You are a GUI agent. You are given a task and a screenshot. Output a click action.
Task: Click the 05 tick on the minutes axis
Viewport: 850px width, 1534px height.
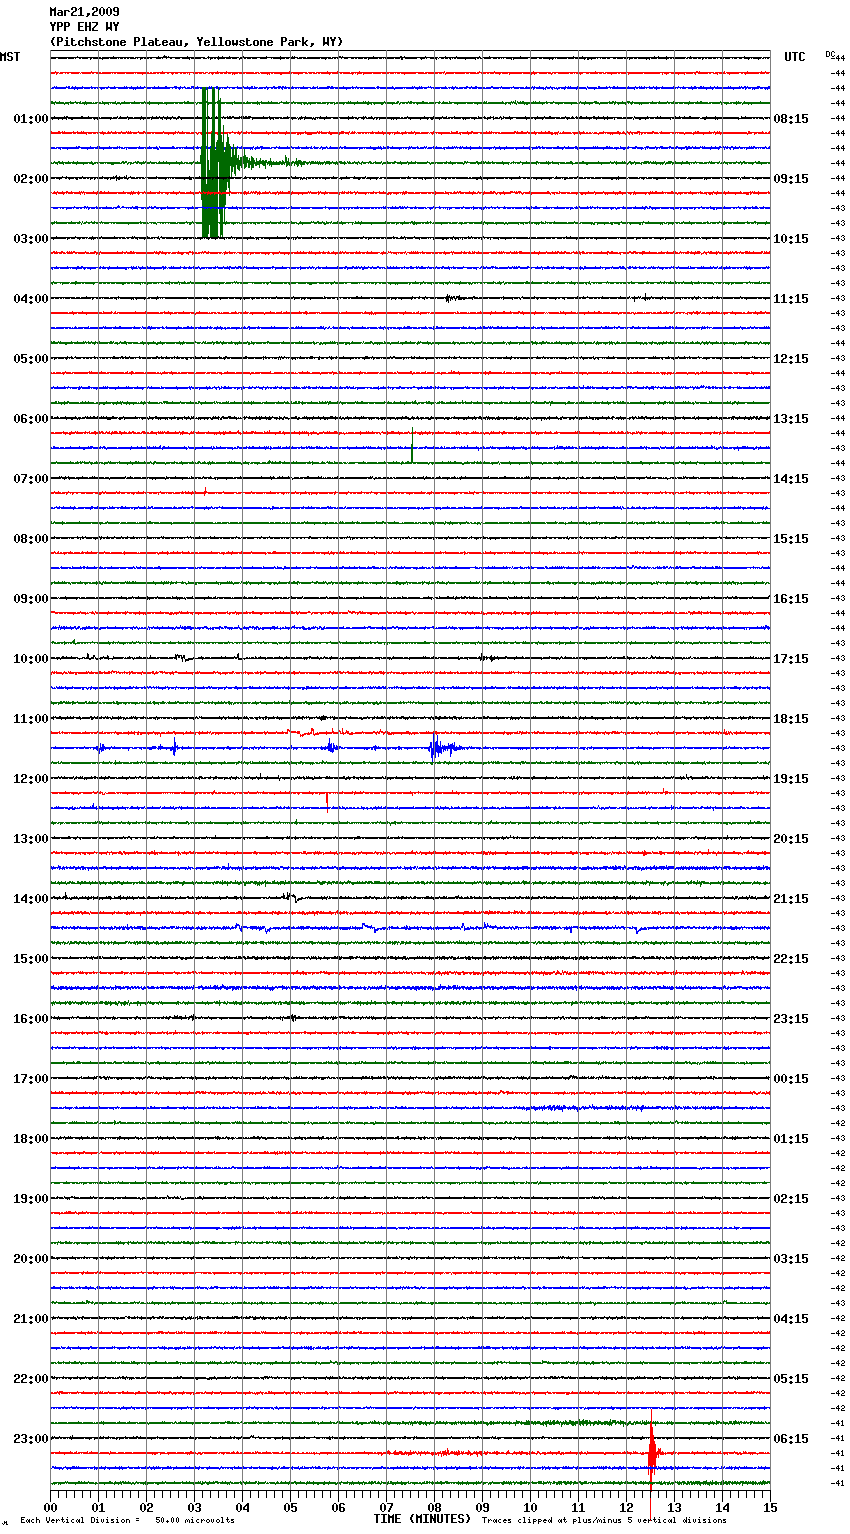[x=290, y=1507]
